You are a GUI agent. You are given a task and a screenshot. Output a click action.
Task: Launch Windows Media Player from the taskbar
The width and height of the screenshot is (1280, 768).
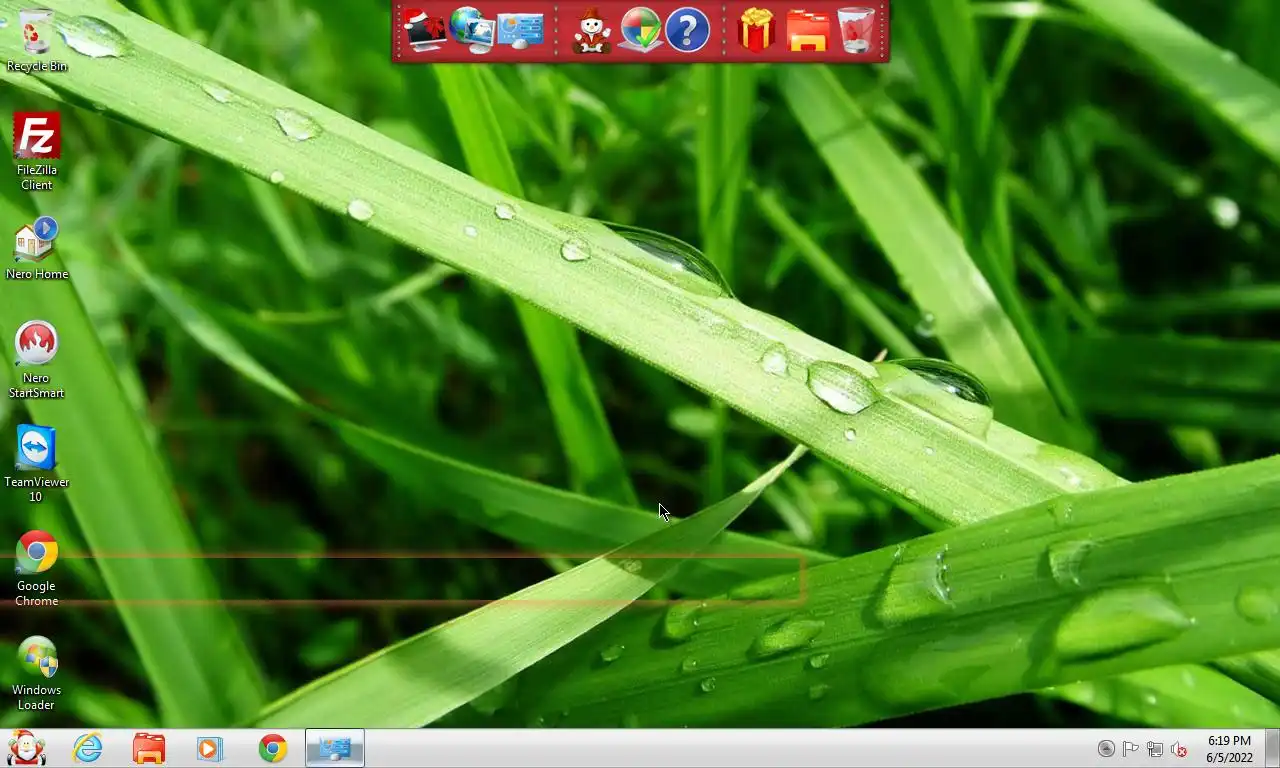pyautogui.click(x=210, y=748)
